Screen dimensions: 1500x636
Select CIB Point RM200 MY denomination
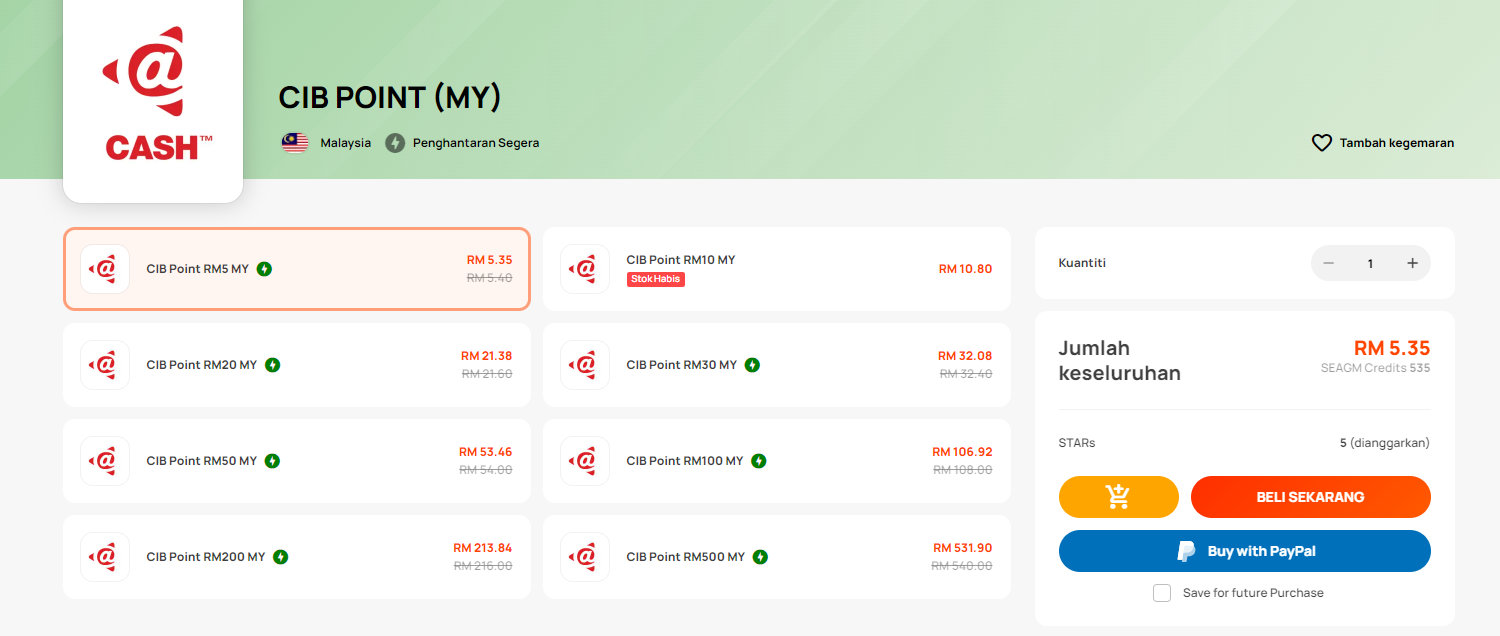297,557
